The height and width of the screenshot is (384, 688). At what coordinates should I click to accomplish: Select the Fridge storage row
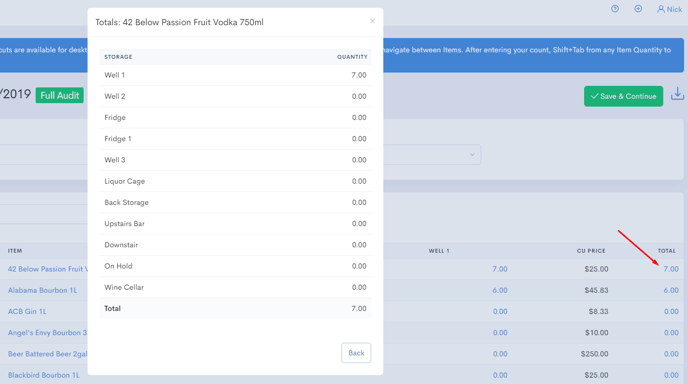(x=235, y=118)
